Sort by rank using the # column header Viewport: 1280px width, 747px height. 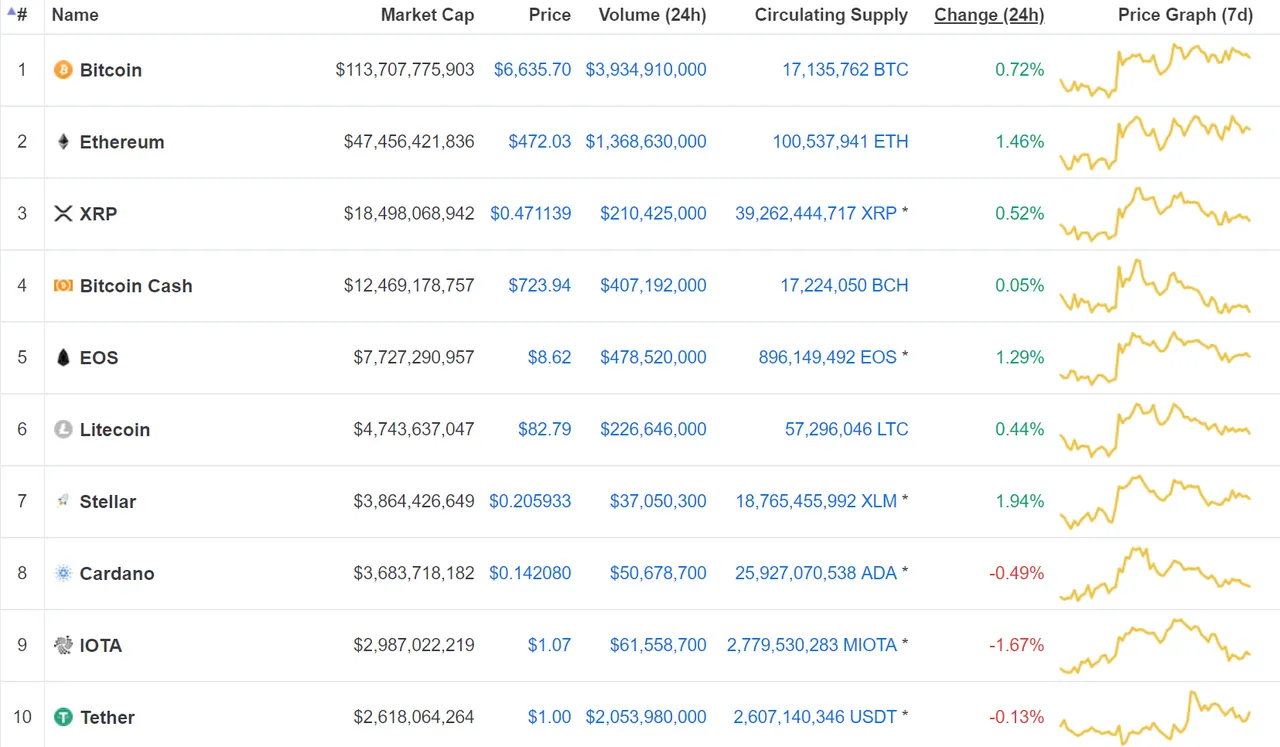(18, 15)
